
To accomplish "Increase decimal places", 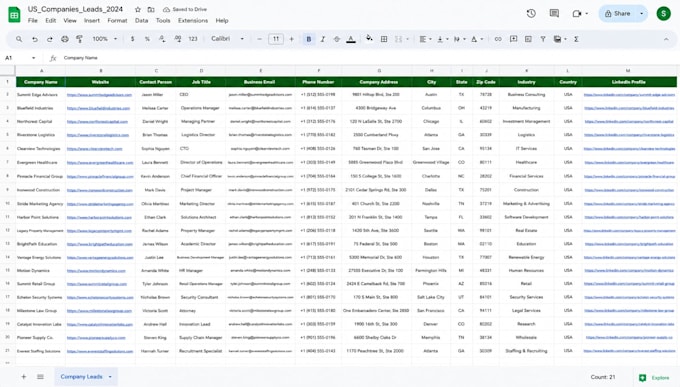I will [x=178, y=39].
